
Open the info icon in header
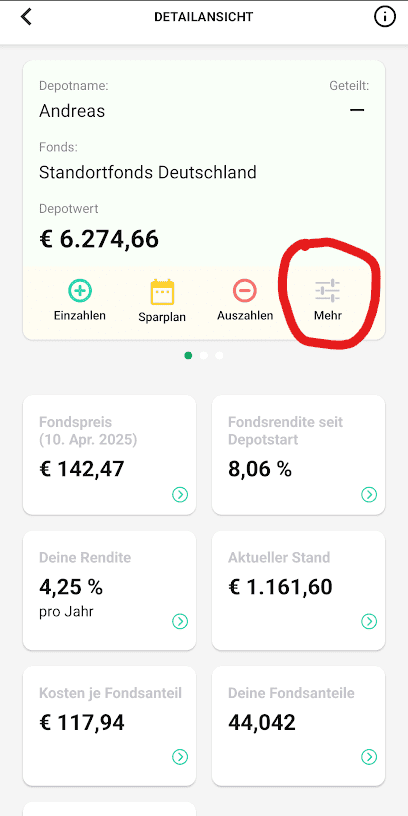click(385, 17)
